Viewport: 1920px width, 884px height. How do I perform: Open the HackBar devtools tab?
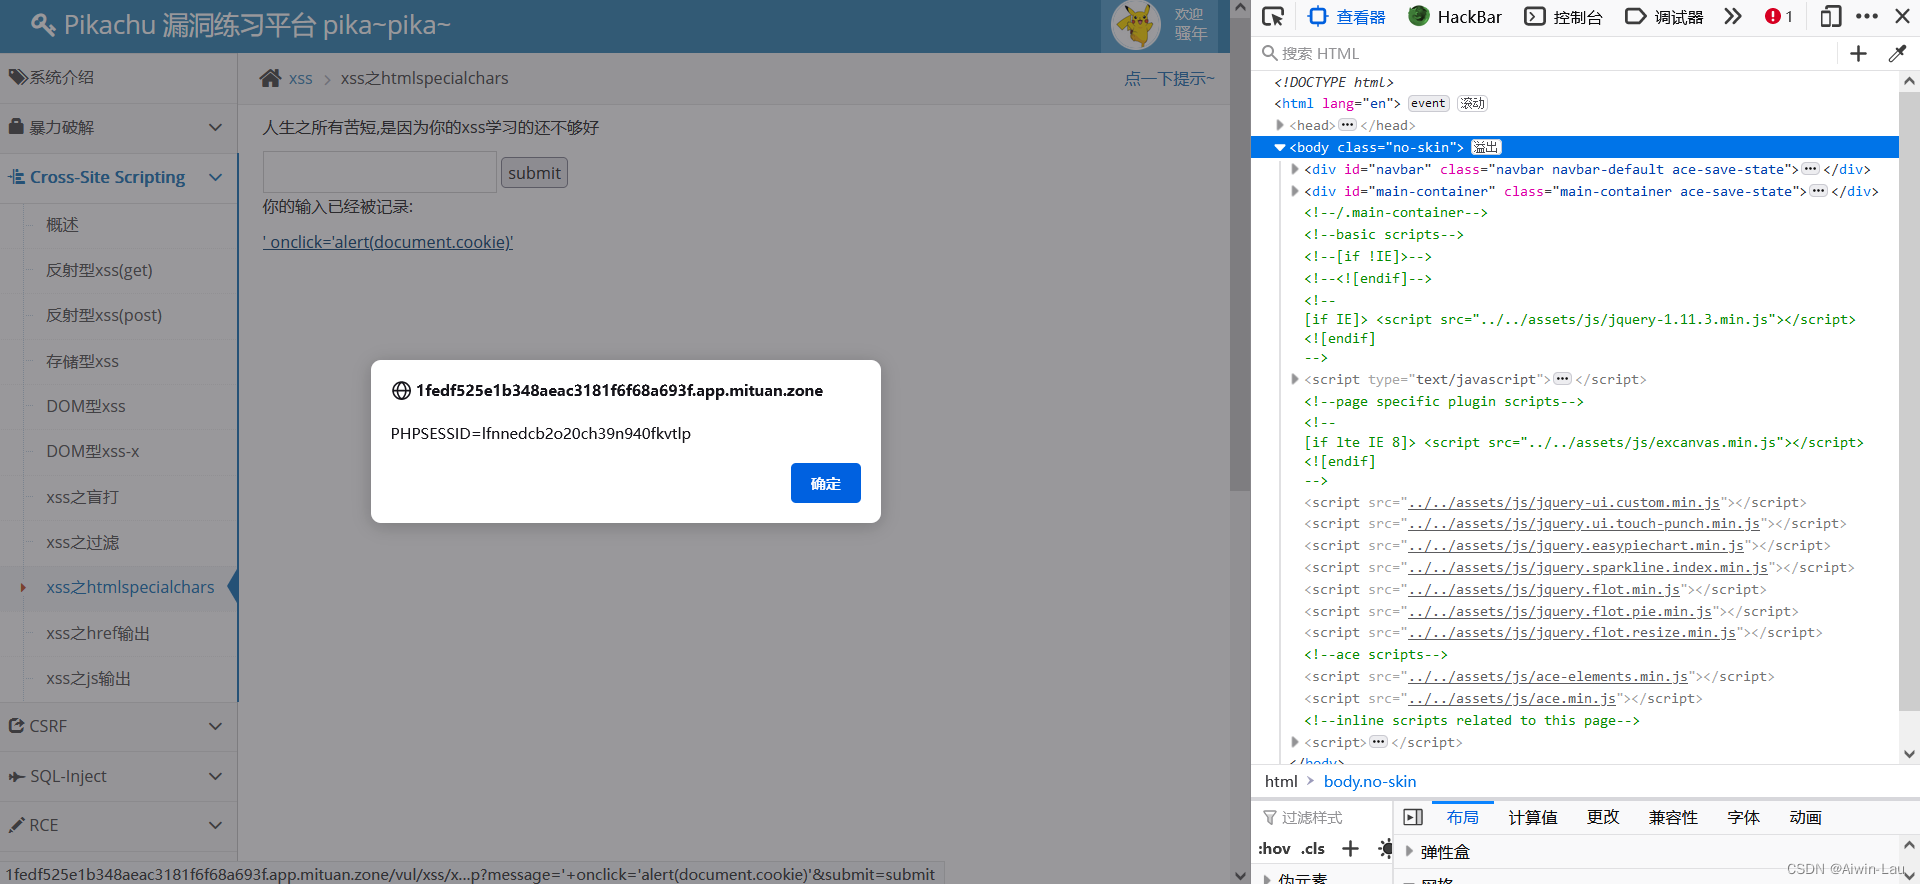1455,16
